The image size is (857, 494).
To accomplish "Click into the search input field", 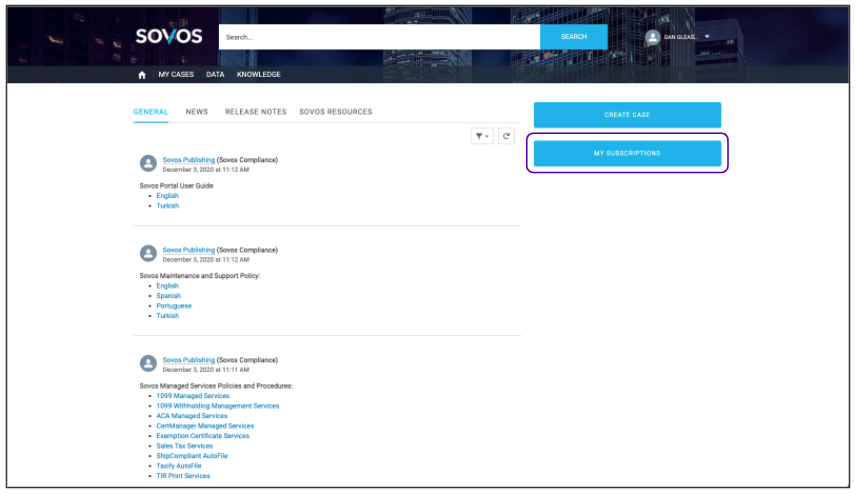I will [x=379, y=37].
